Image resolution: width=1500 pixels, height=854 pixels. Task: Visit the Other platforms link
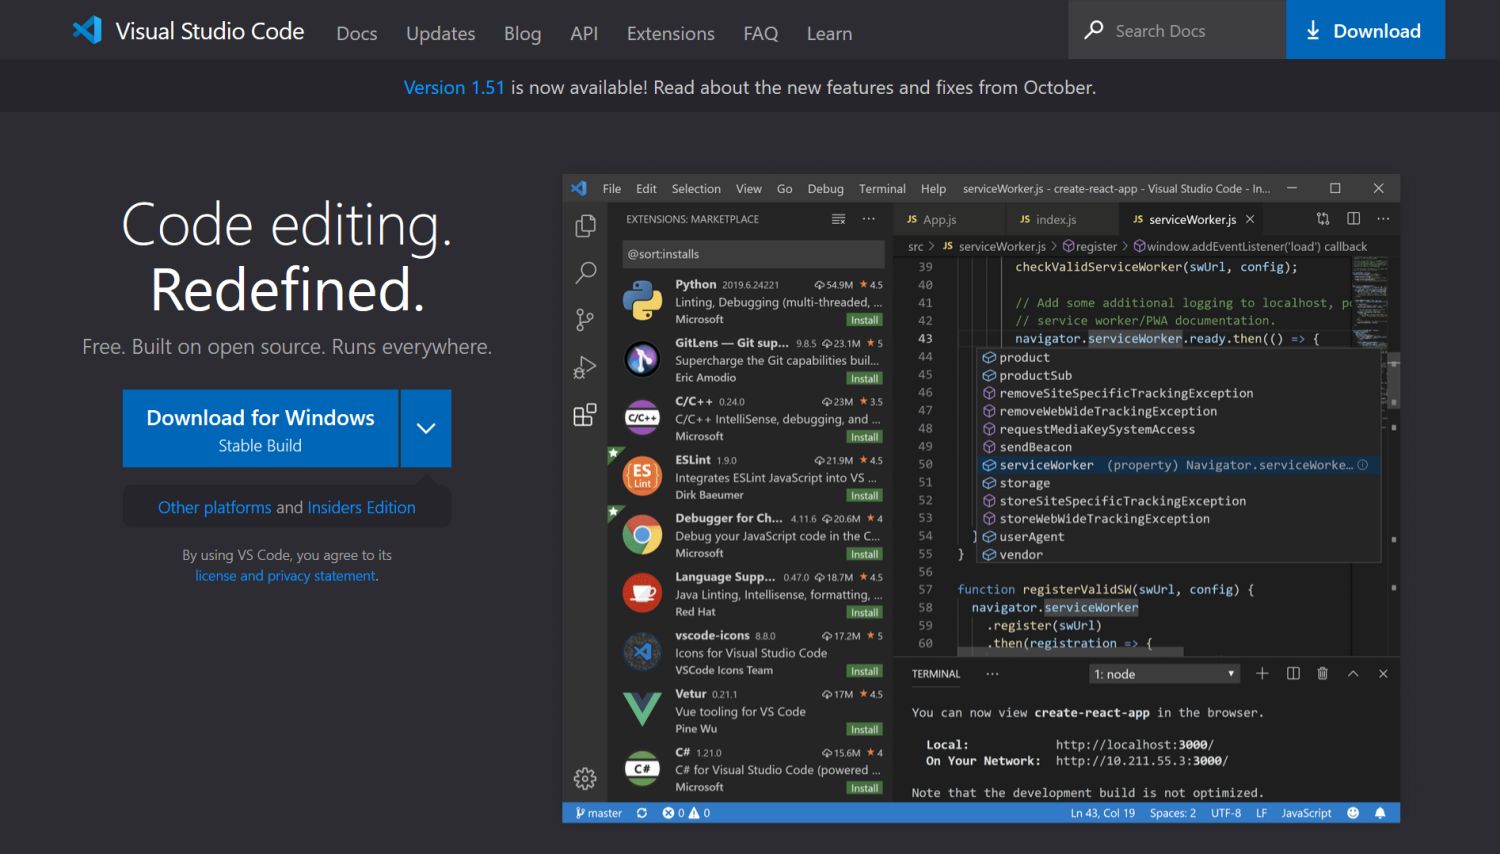213,507
